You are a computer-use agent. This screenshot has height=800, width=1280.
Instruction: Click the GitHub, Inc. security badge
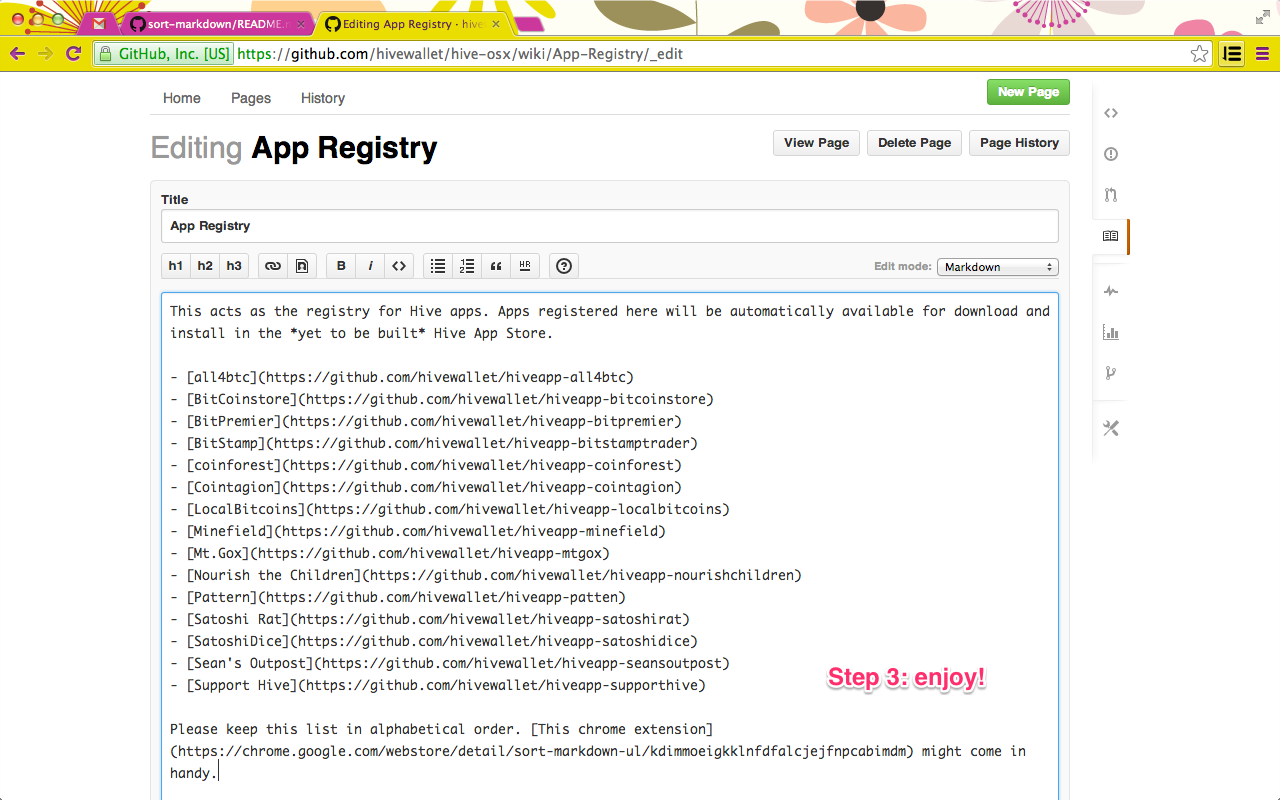165,54
